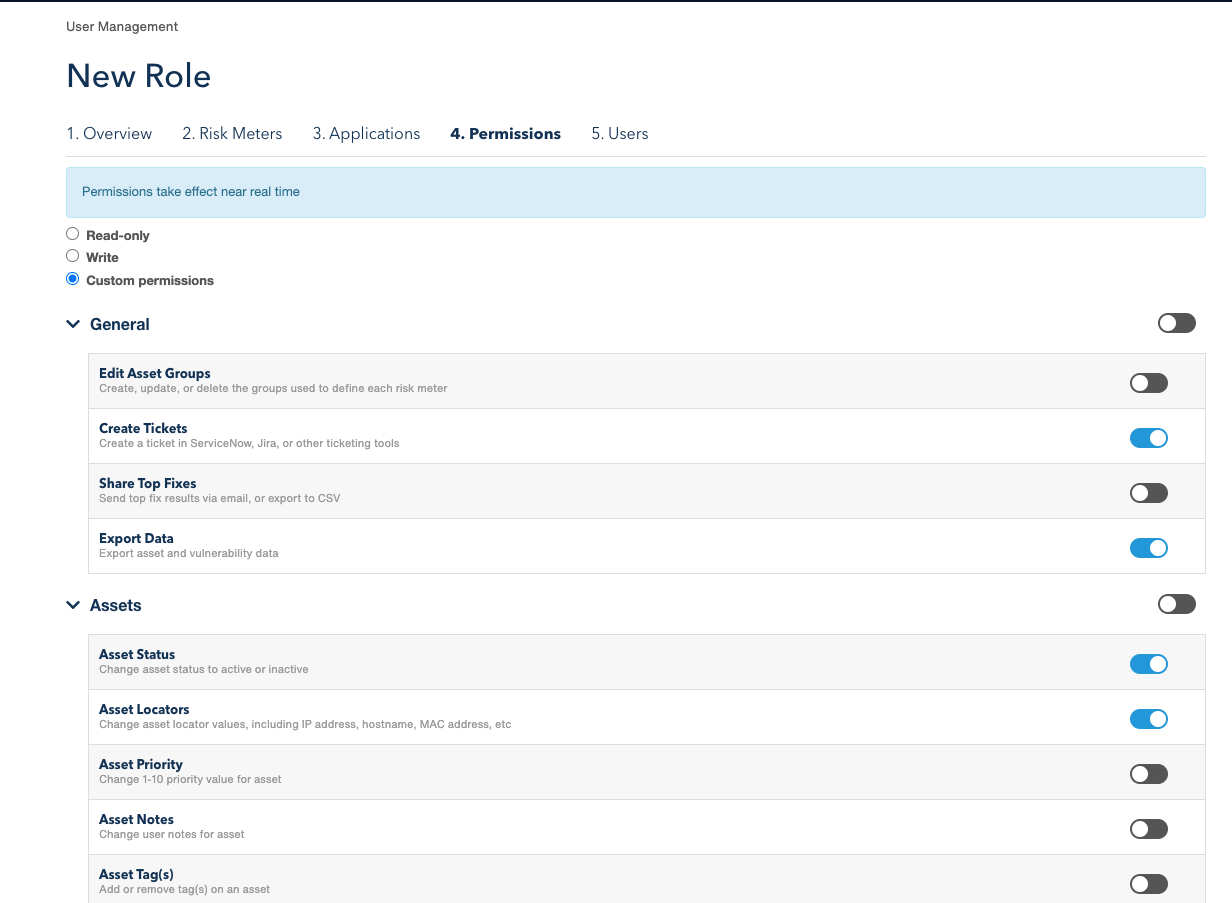Turn on Share Top Fixes toggle
Screen dimensions: 1232x903
point(1148,493)
